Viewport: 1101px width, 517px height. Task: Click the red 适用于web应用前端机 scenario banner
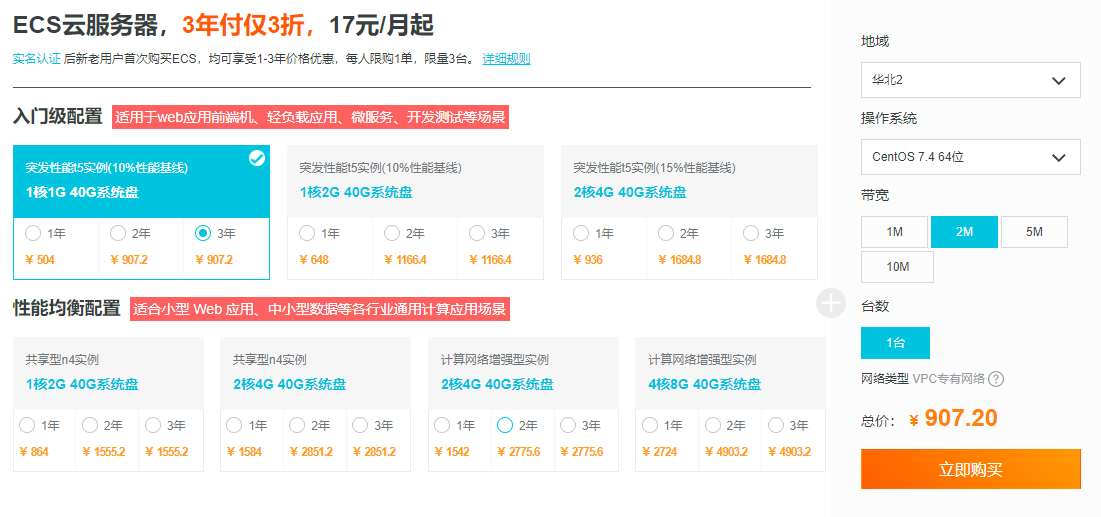pos(310,117)
